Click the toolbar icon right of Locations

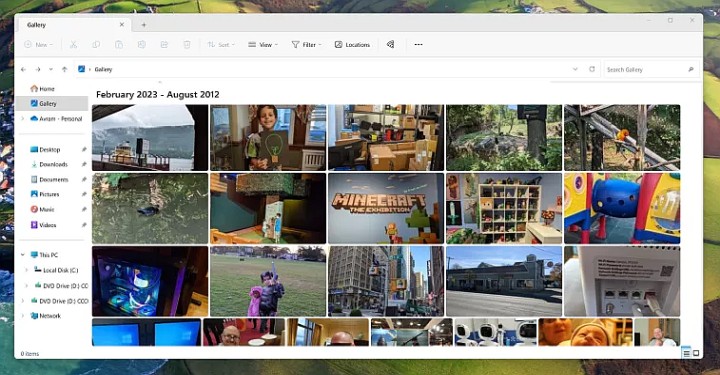pos(390,45)
